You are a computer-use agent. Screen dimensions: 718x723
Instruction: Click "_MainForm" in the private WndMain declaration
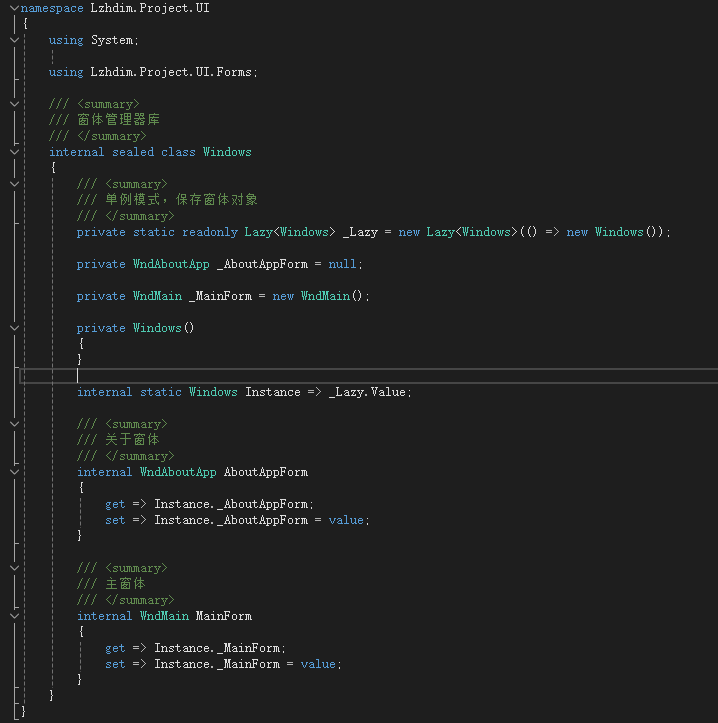[220, 296]
